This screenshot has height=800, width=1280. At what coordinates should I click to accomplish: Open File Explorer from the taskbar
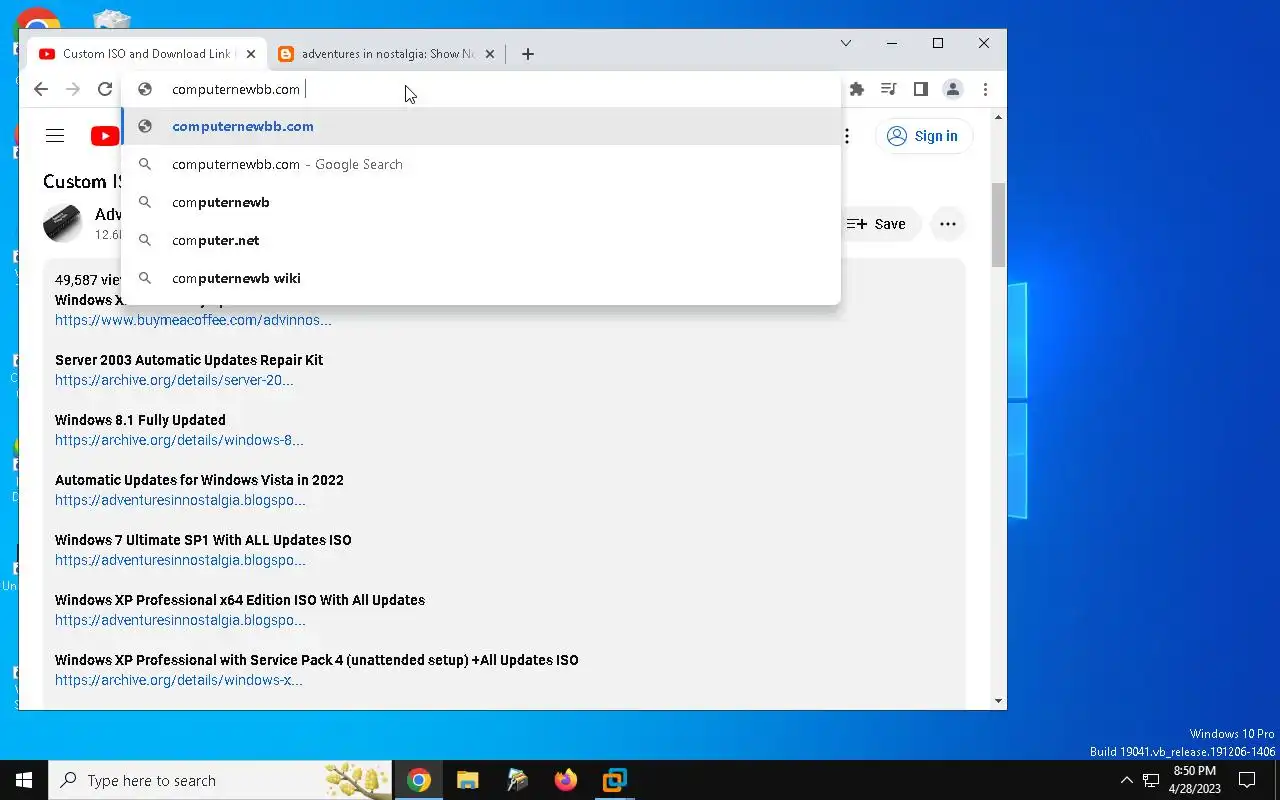pos(467,780)
